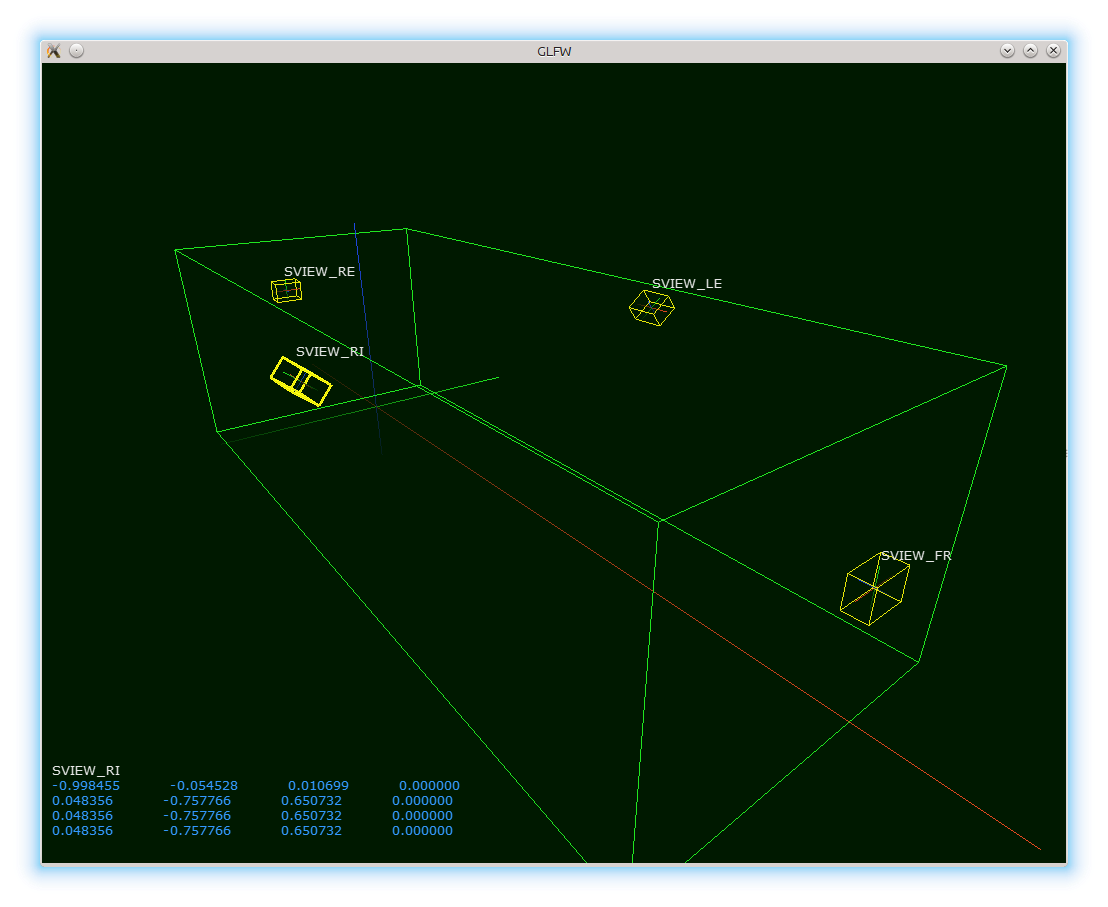Click the matrix value -0.998455
This screenshot has width=1108, height=907.
(85, 785)
